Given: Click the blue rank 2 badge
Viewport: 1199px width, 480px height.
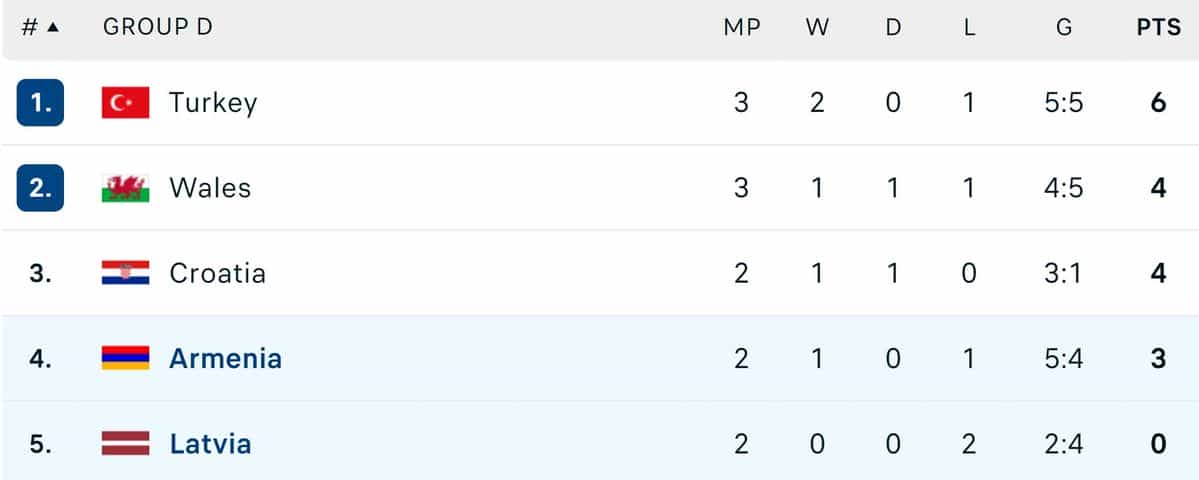Looking at the screenshot, I should [x=41, y=188].
